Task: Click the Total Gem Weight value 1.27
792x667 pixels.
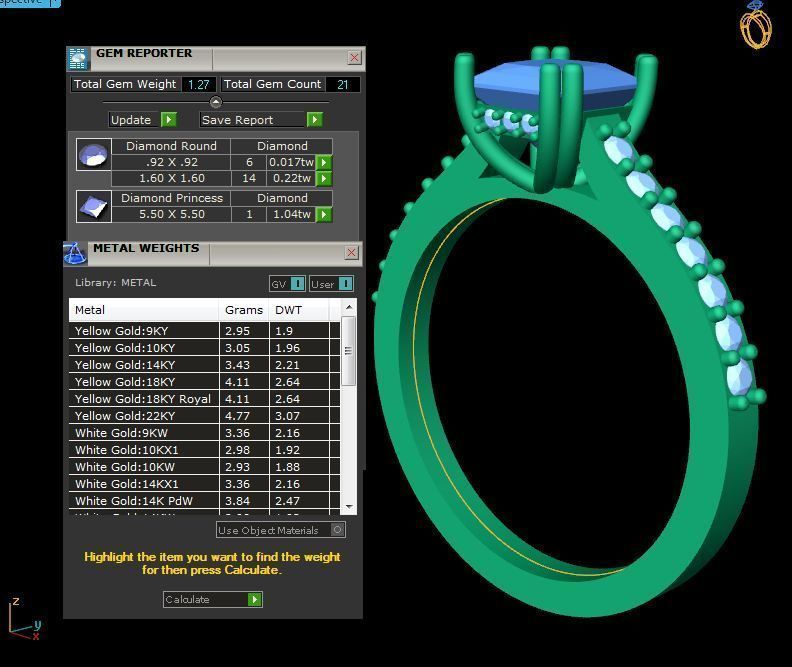Action: [x=199, y=84]
